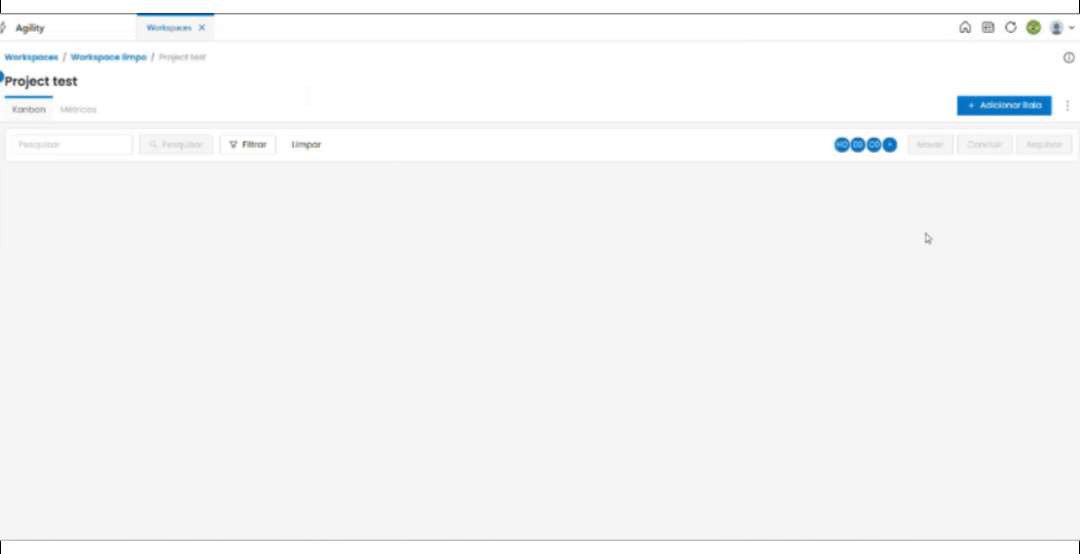Expand the user account dropdown arrow

1072,28
